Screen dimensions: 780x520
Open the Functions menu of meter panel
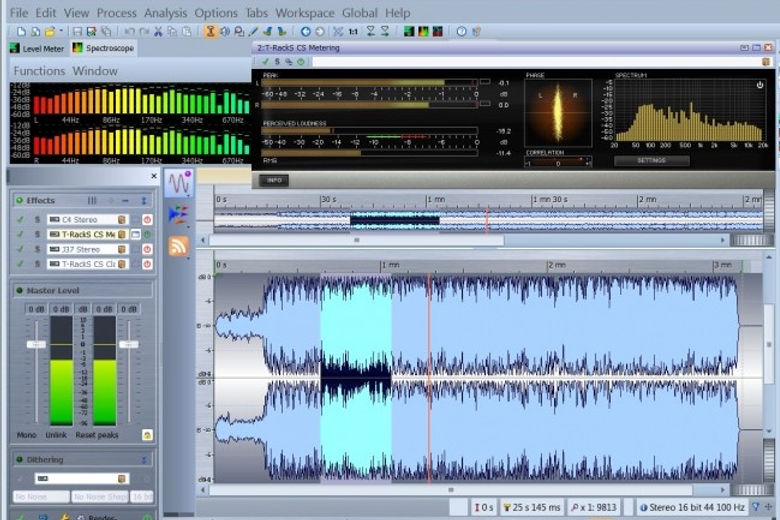coord(39,71)
